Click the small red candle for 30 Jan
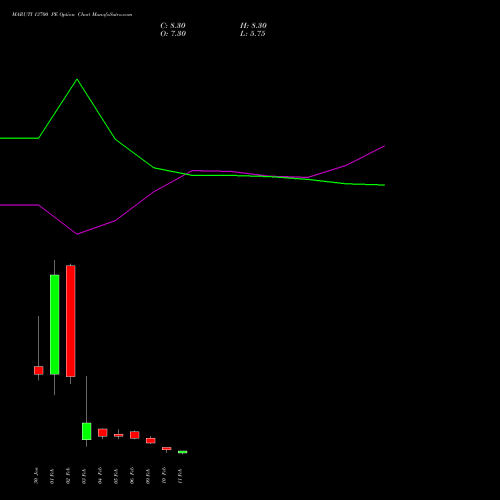This screenshot has height=500, width=500. [39, 370]
